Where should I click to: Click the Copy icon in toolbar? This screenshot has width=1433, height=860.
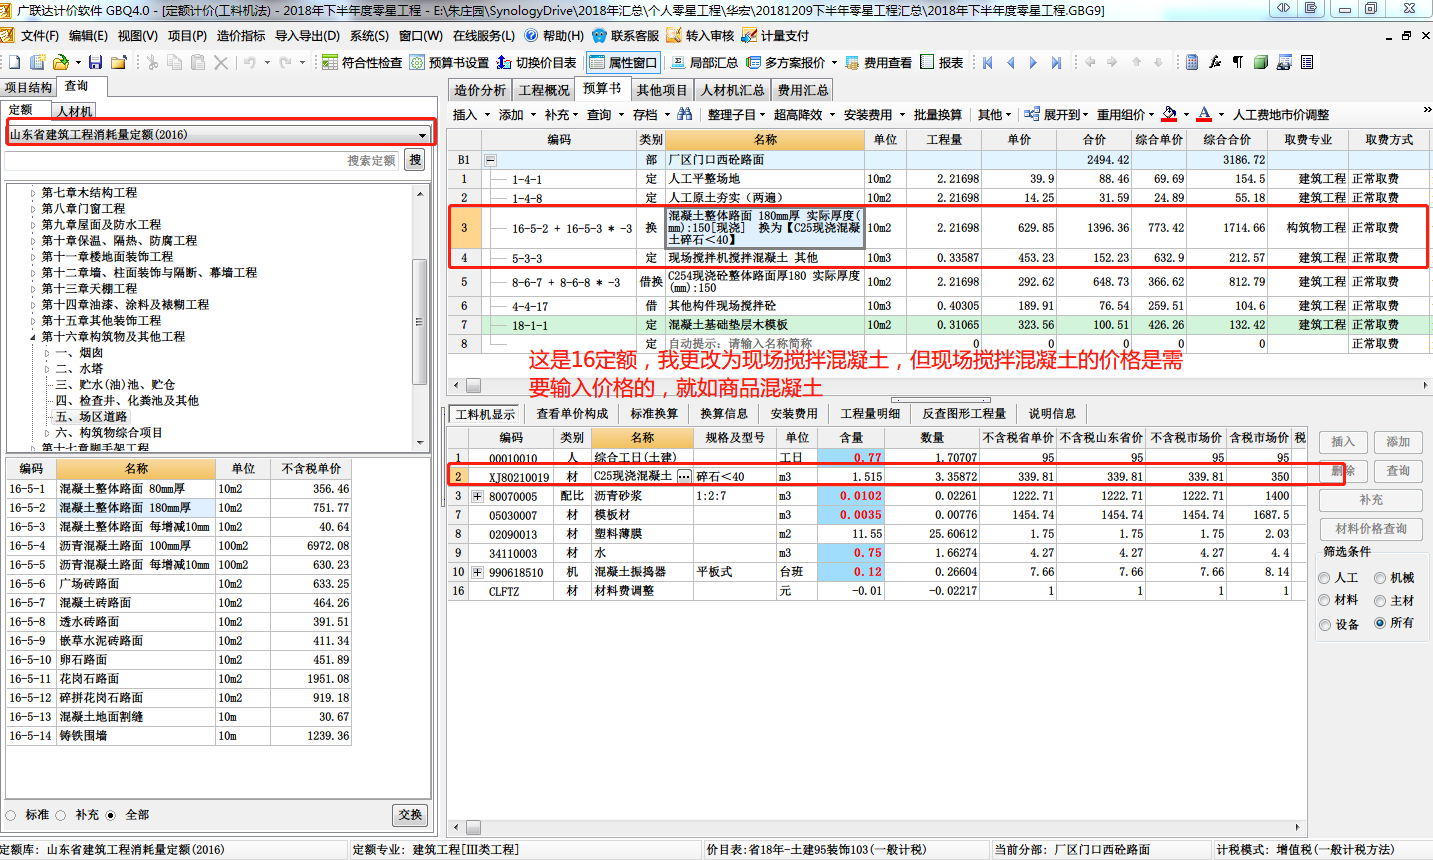[175, 62]
